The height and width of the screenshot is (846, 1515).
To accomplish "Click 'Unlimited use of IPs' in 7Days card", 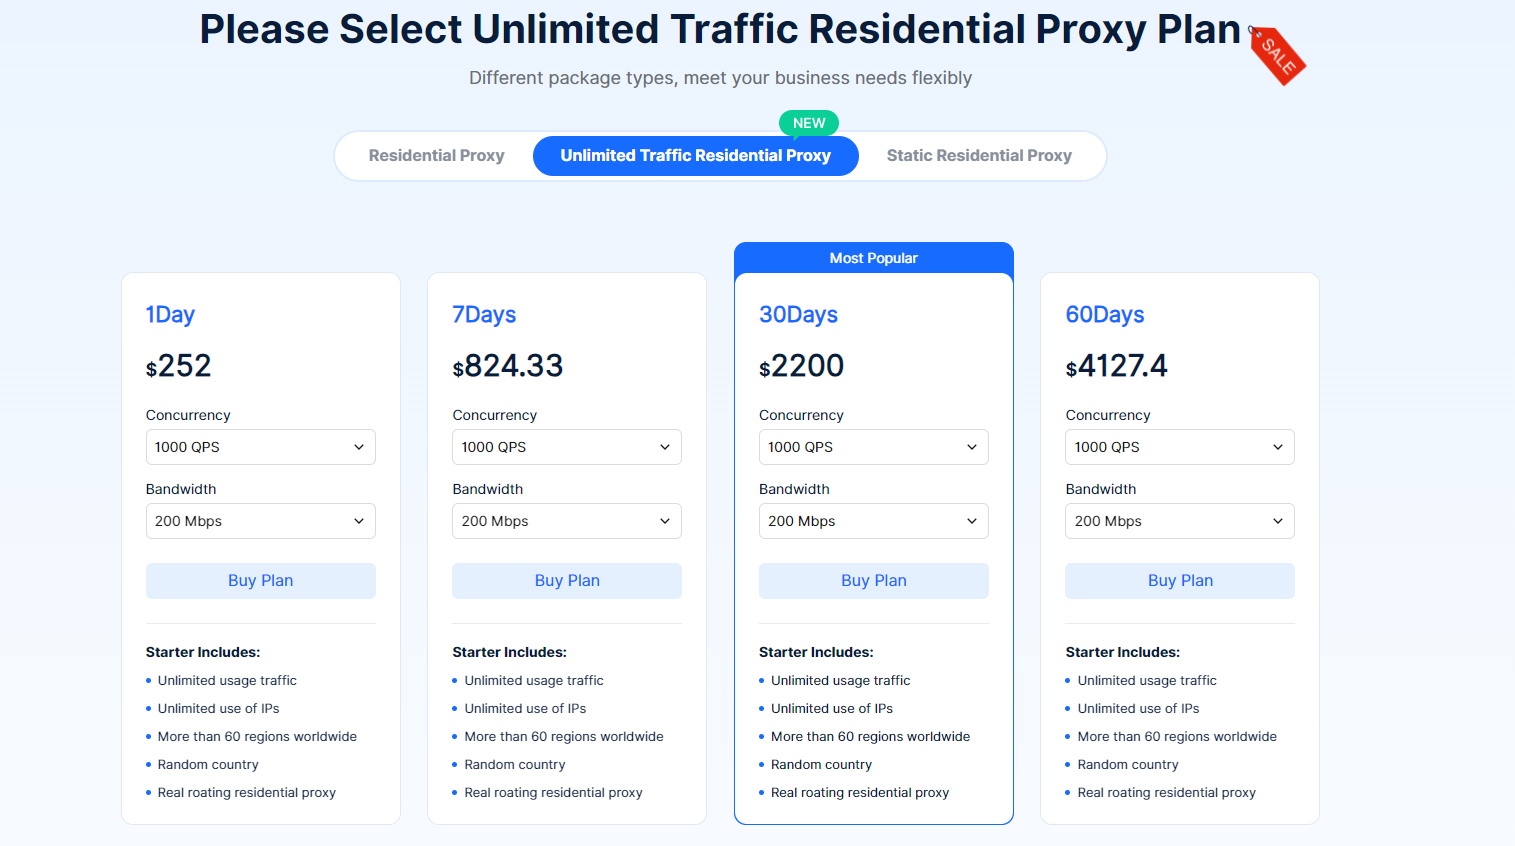I will tap(525, 708).
